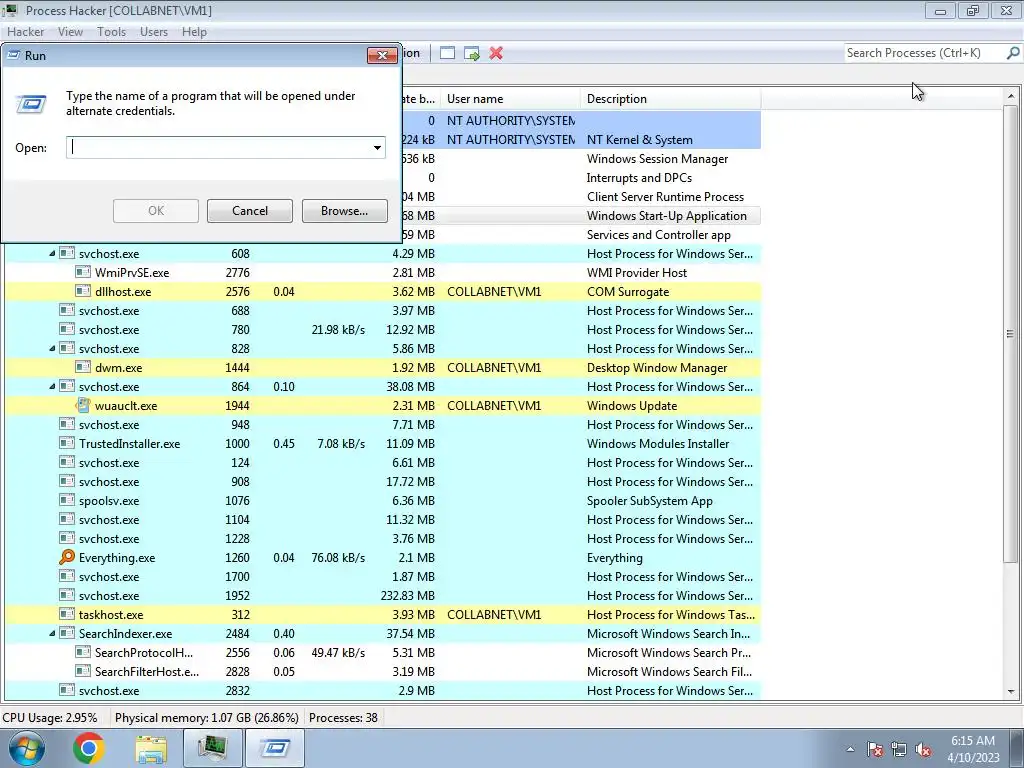This screenshot has height=768, width=1024.
Task: Click the Browse... button in Run dialog
Action: [344, 211]
